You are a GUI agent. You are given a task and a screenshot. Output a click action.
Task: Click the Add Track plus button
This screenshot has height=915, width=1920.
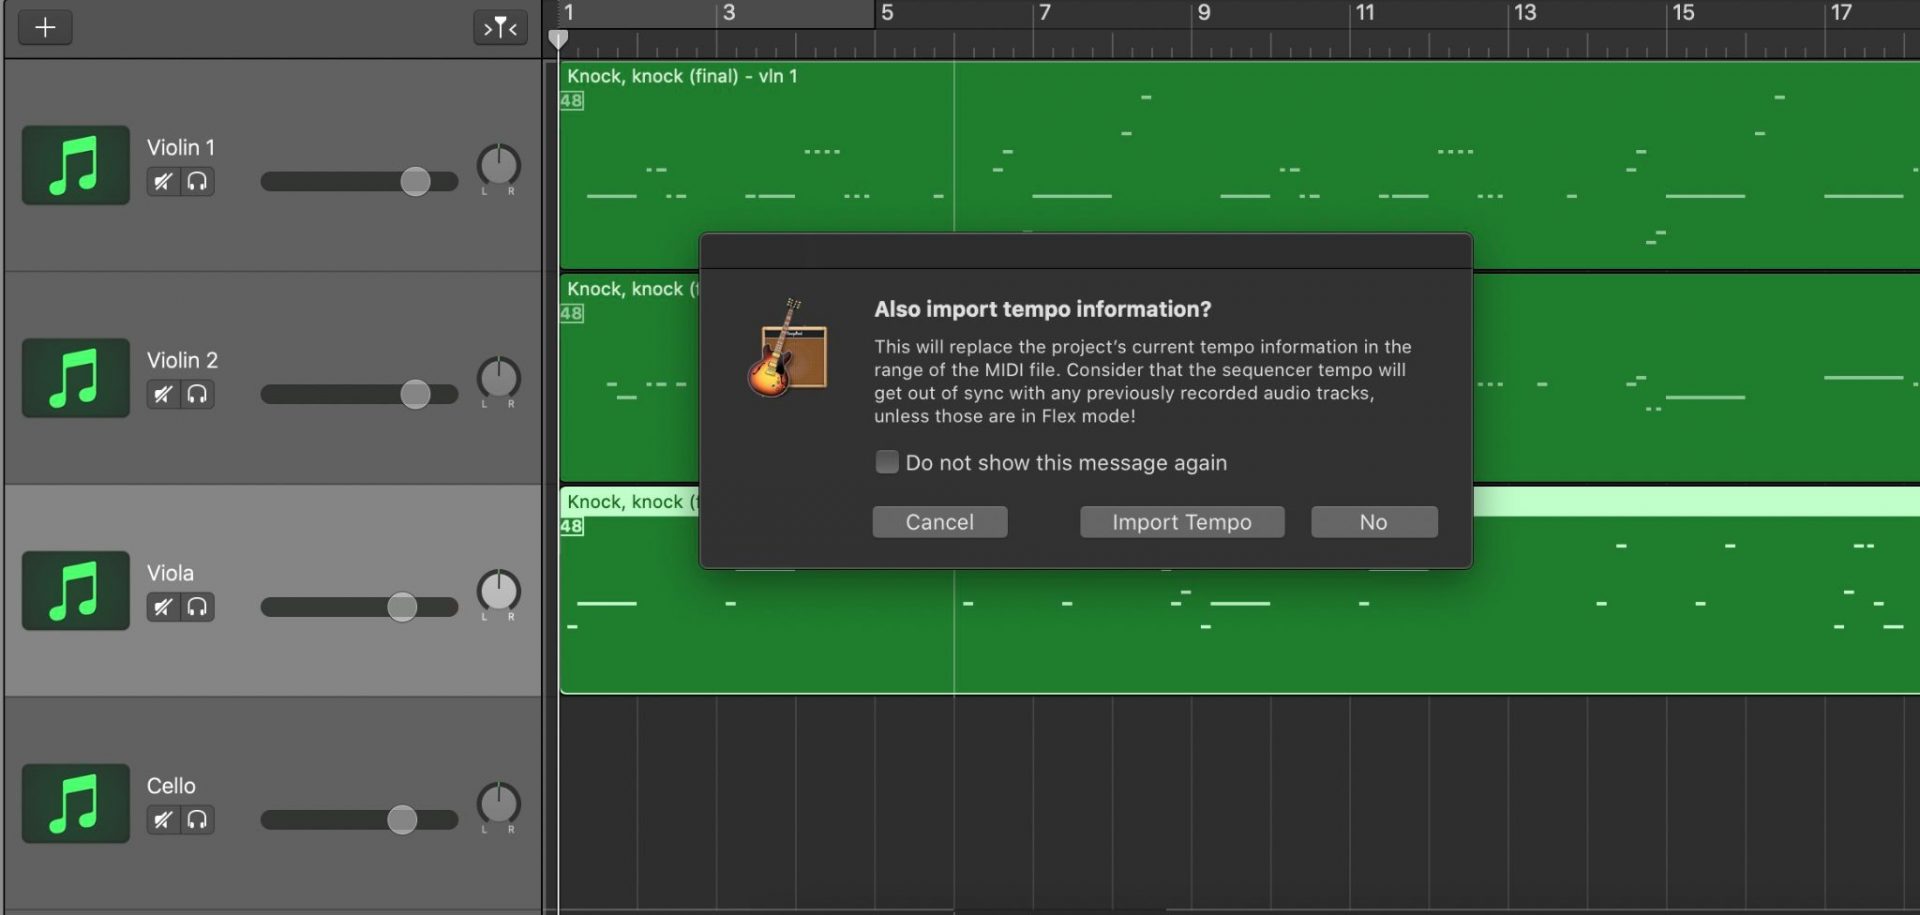44,27
